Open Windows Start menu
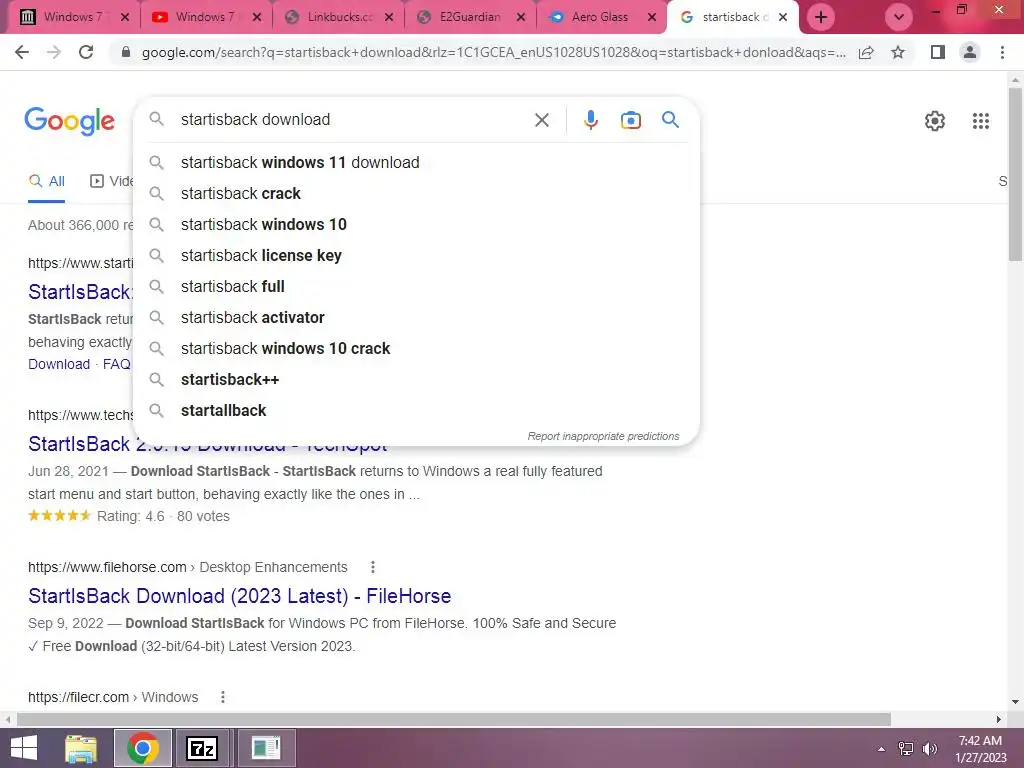 tap(24, 748)
